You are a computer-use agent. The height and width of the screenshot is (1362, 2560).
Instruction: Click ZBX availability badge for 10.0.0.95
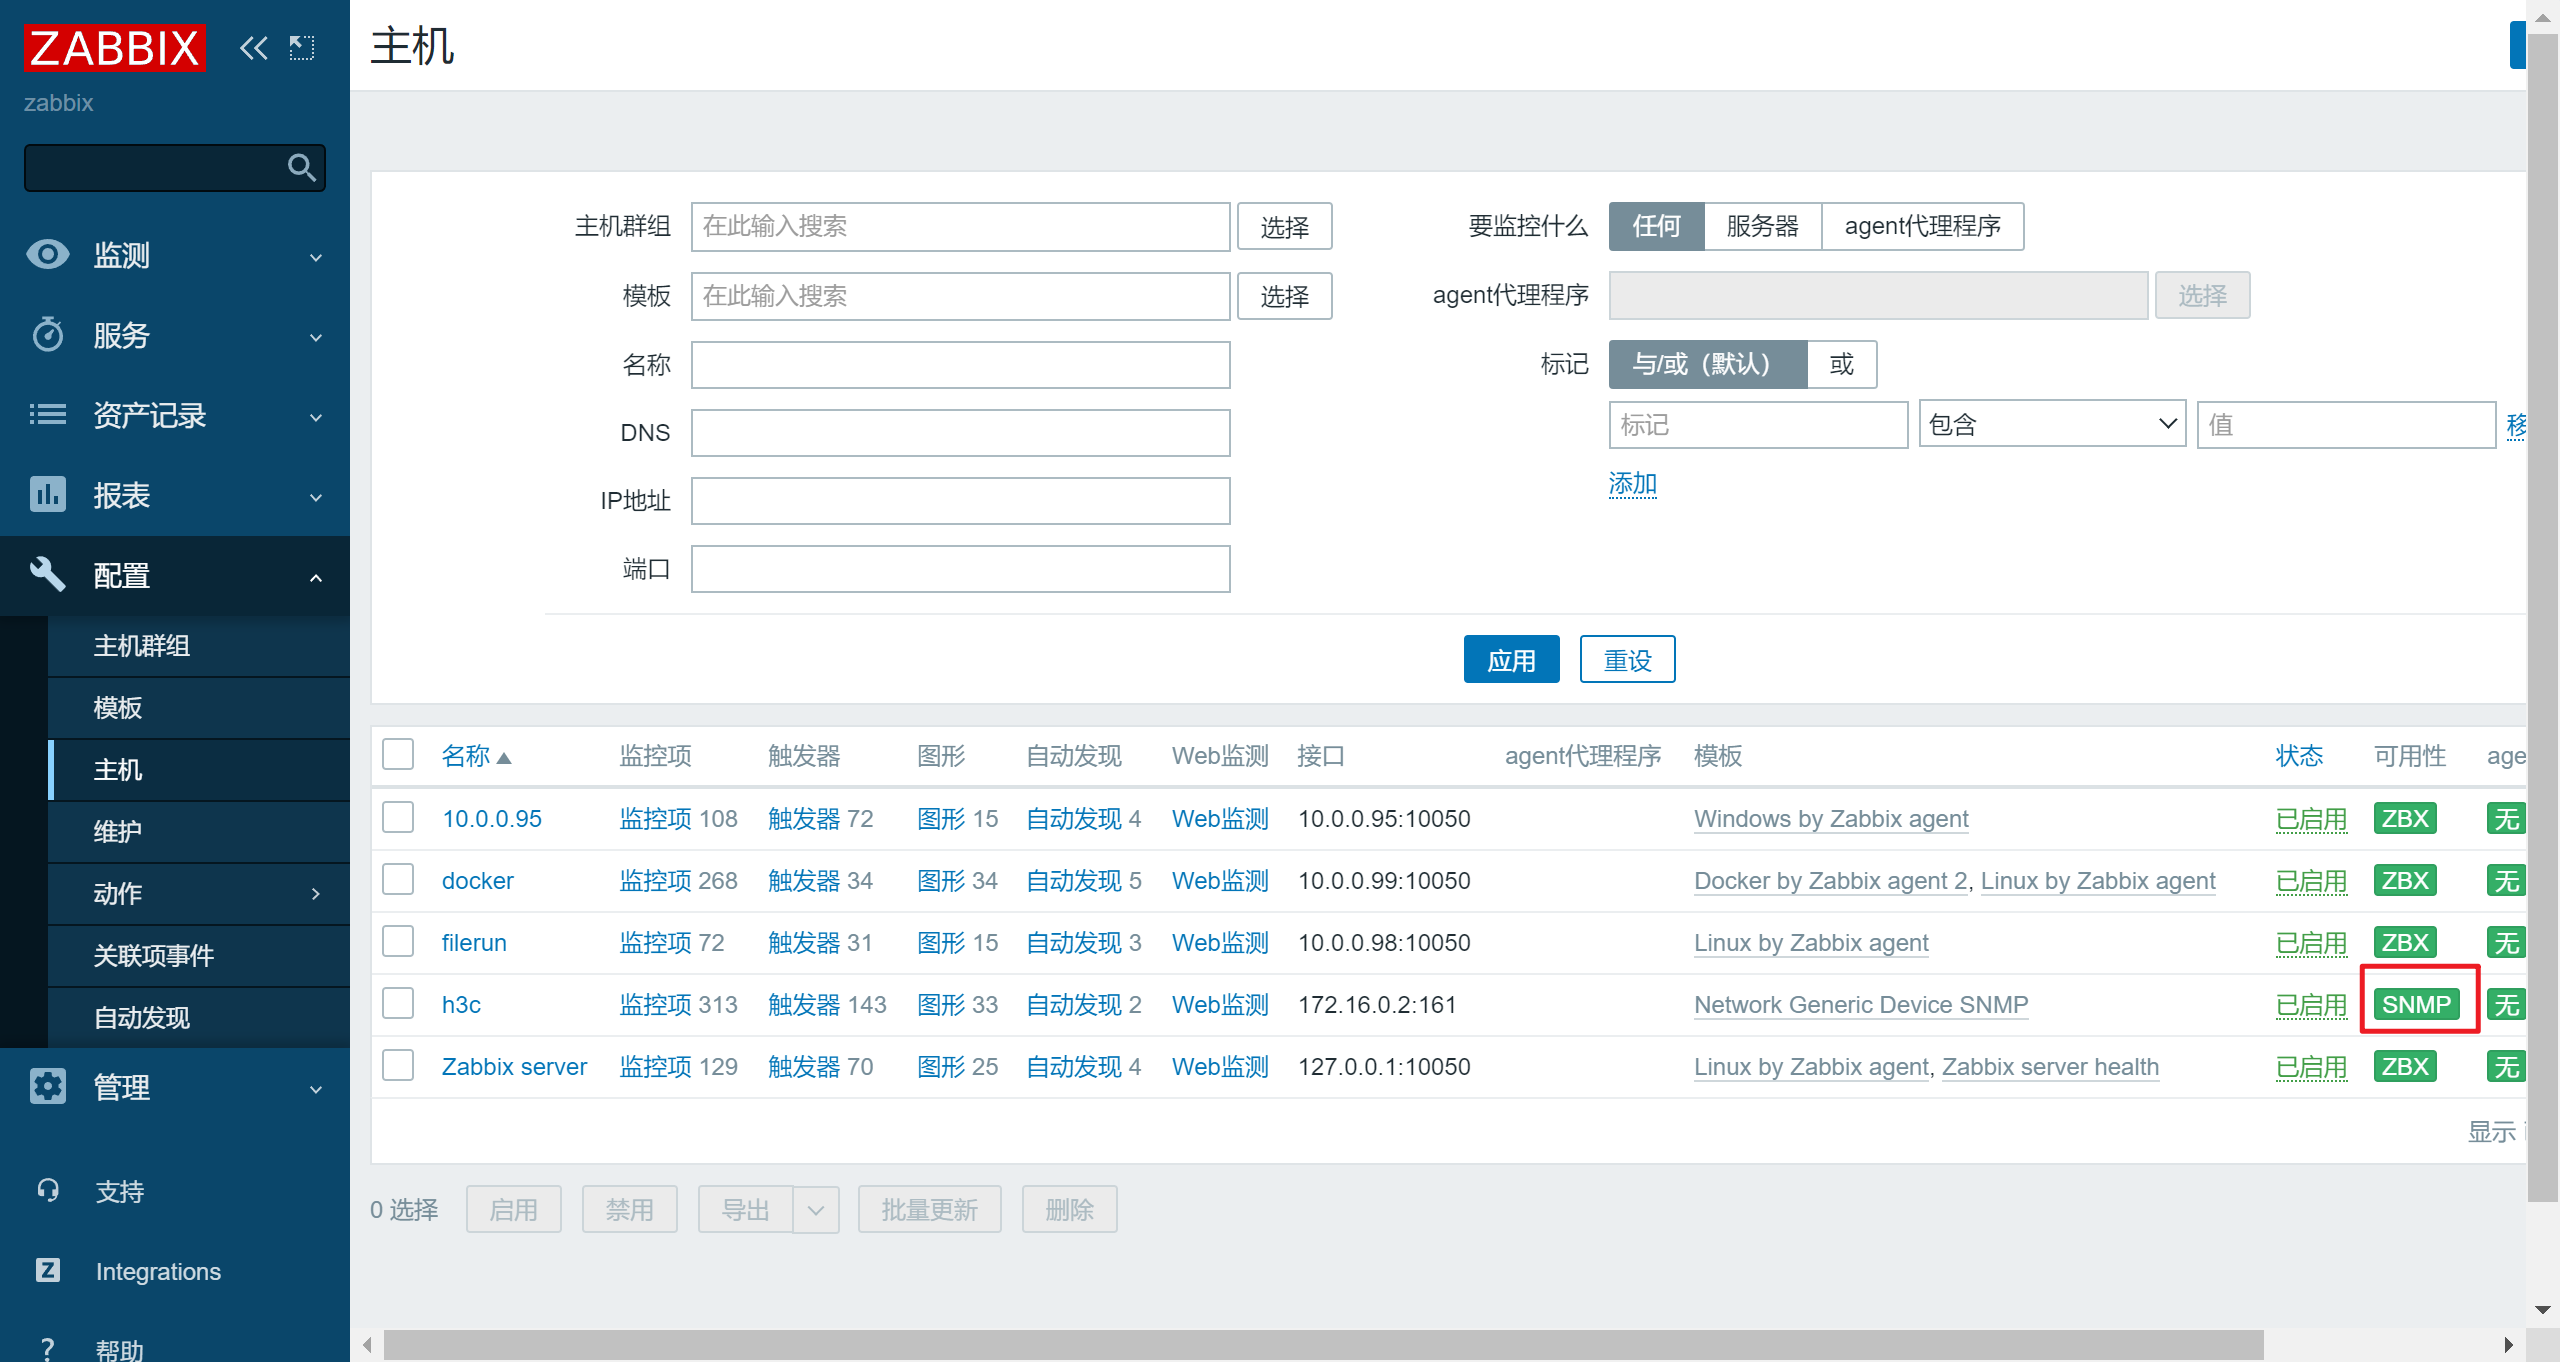click(2405, 818)
